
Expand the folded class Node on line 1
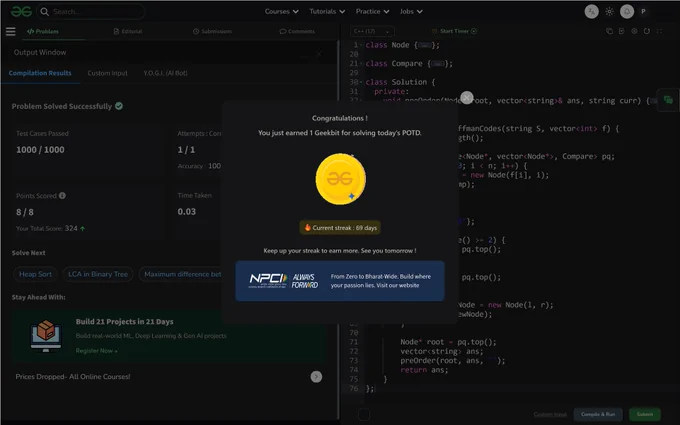pos(425,45)
